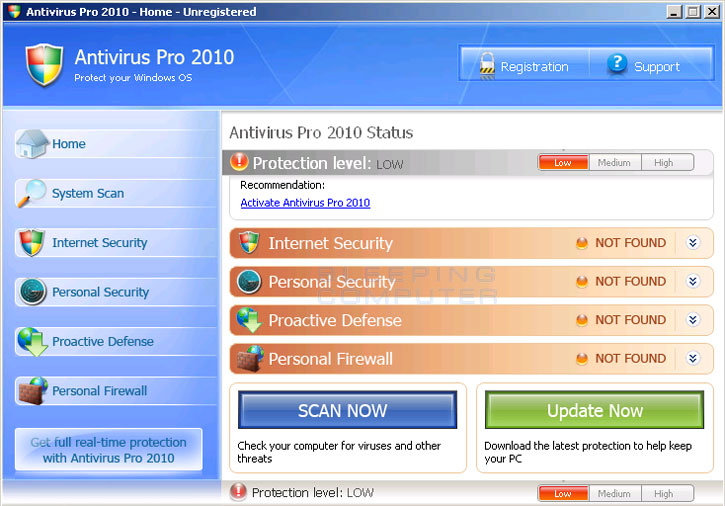Screen dimensions: 725x506
Task: Click NOT FOUND text in Personal Firewall row
Action: [x=630, y=358]
